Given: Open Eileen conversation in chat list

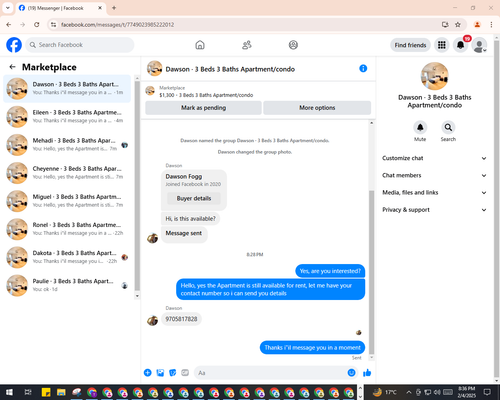Looking at the screenshot, I should pyautogui.click(x=67, y=117).
